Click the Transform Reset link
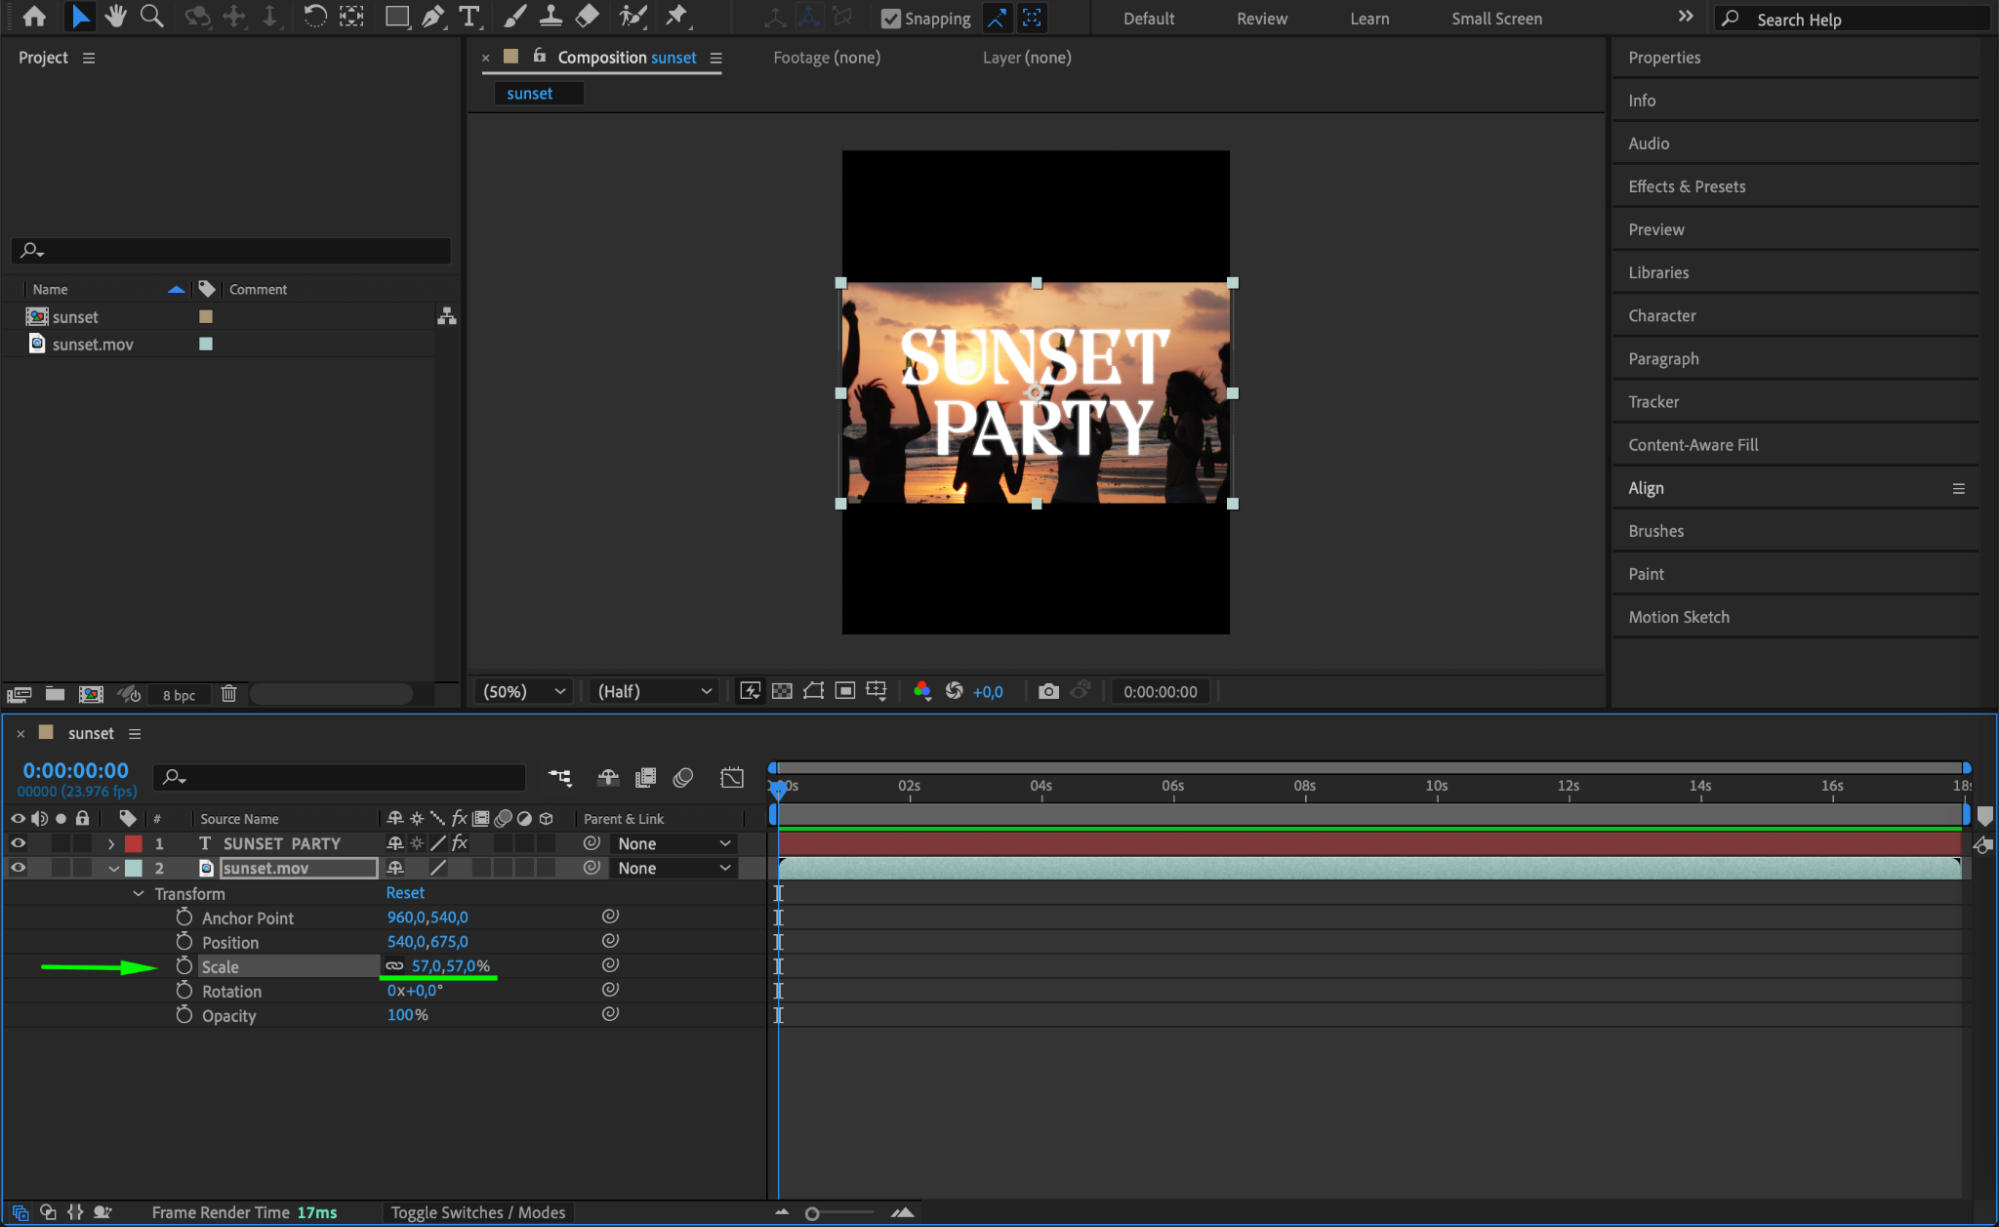The image size is (1999, 1227). coord(405,892)
